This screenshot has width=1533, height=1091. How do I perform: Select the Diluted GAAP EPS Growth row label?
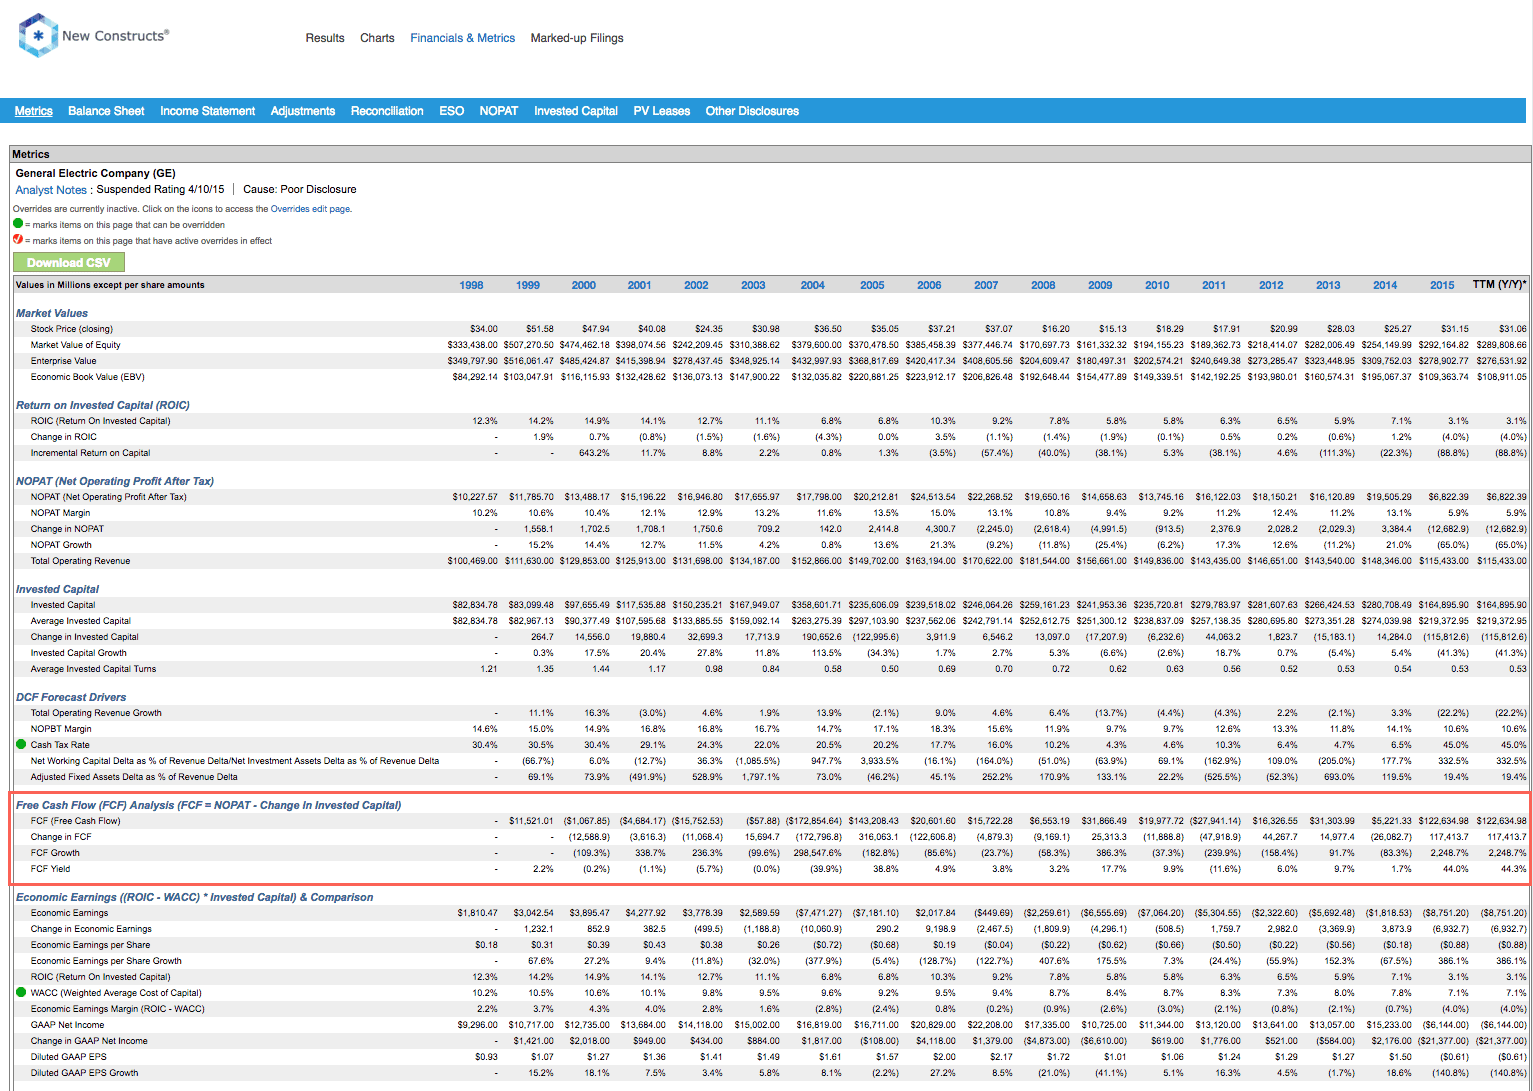tap(84, 1073)
